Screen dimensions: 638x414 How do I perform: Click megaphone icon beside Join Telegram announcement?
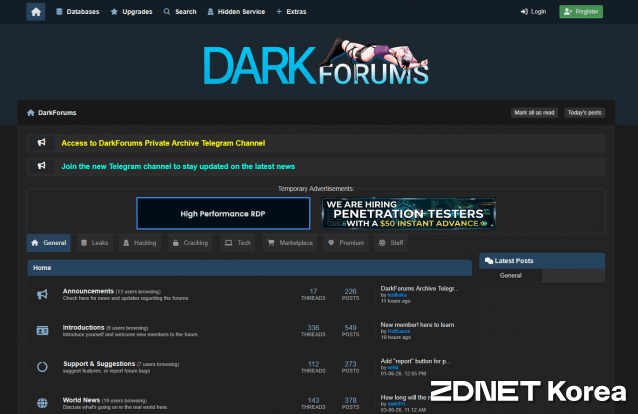point(42,166)
